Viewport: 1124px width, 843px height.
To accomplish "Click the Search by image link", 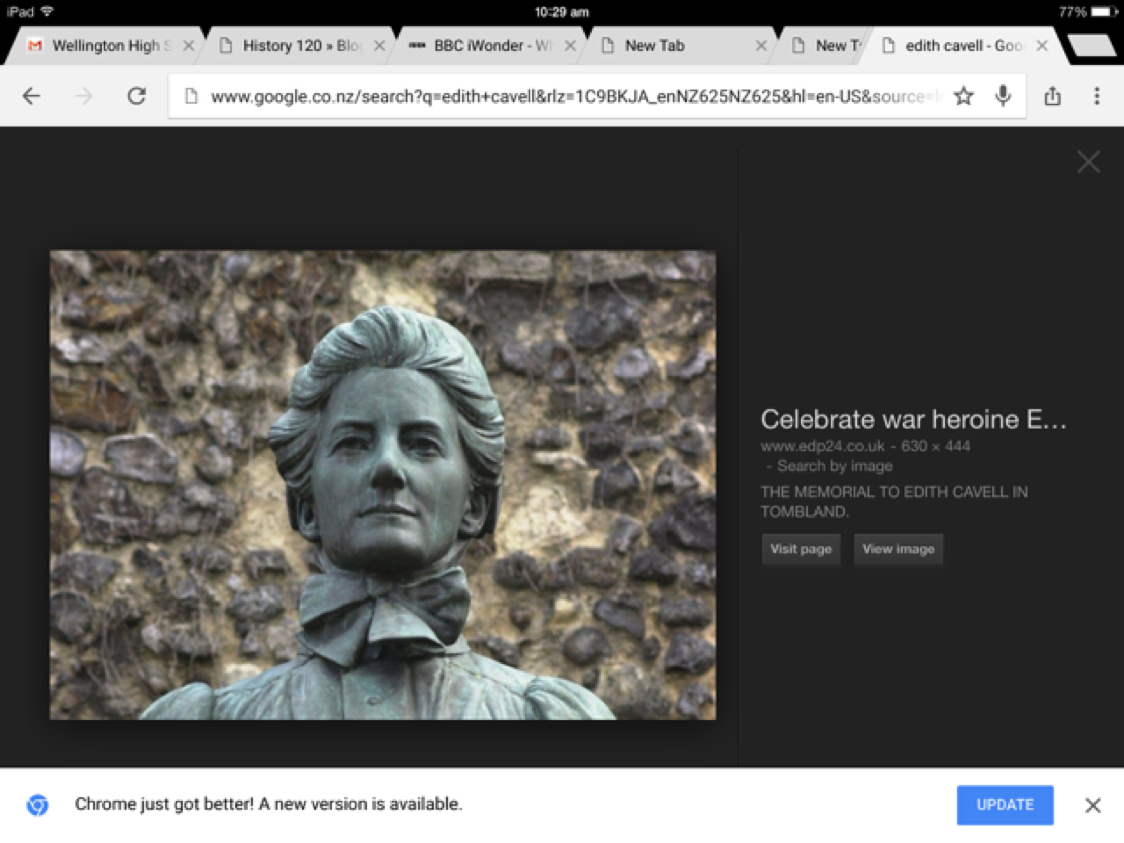I will 835,466.
